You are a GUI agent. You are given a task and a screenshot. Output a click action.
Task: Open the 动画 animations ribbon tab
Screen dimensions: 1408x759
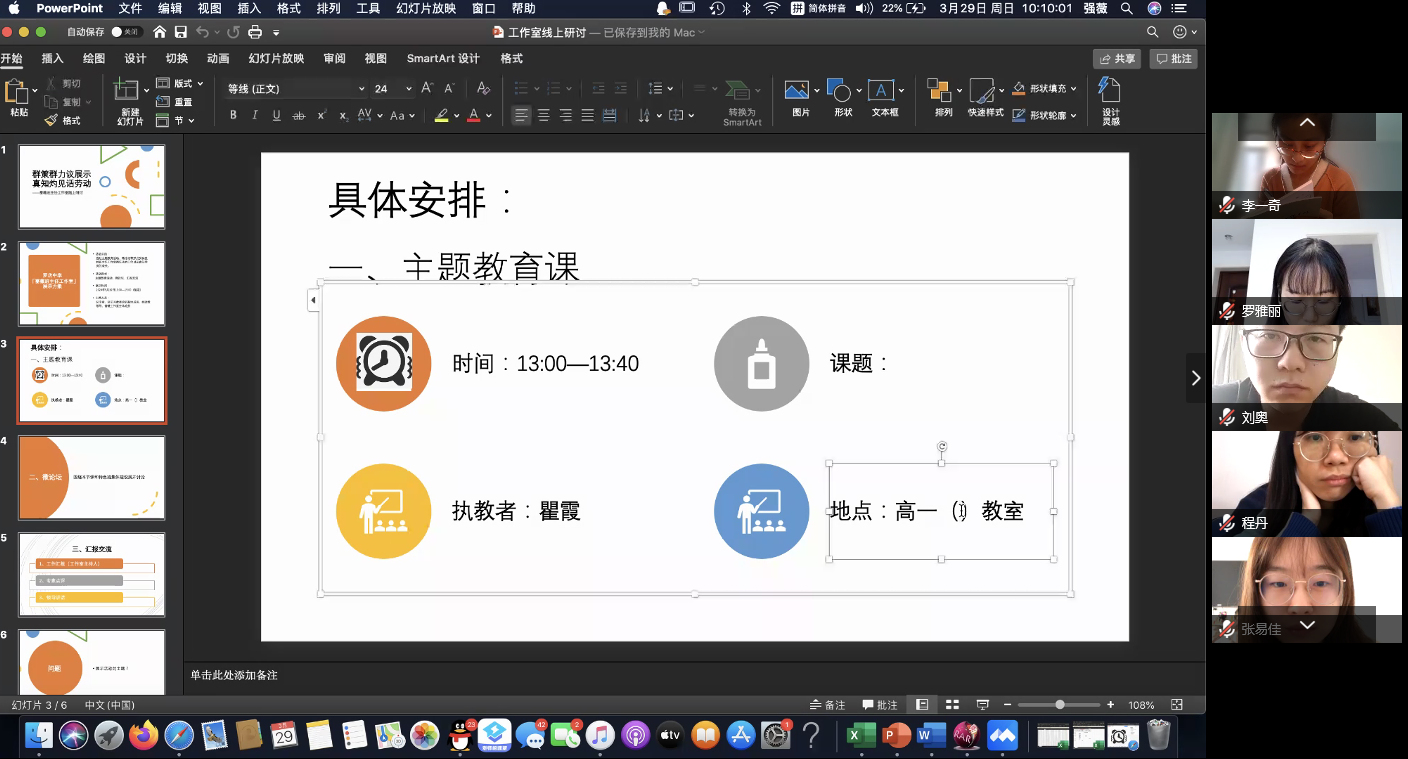coord(218,59)
